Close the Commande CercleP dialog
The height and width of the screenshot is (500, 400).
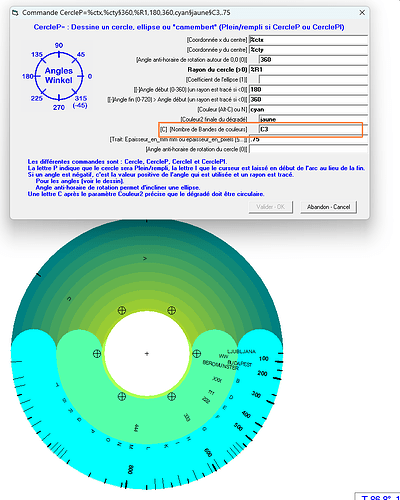(x=362, y=13)
